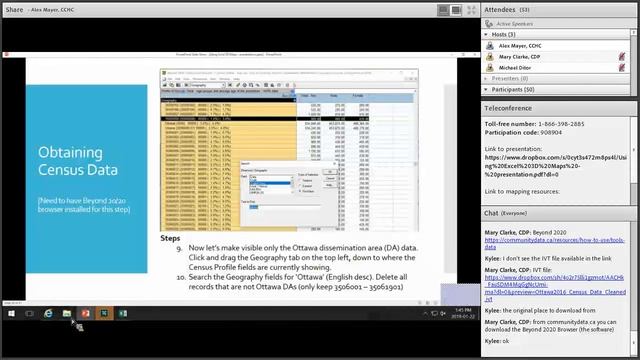Click the attendee list scrollbar up arrow
The height and width of the screenshot is (360, 640).
pos(633,32)
